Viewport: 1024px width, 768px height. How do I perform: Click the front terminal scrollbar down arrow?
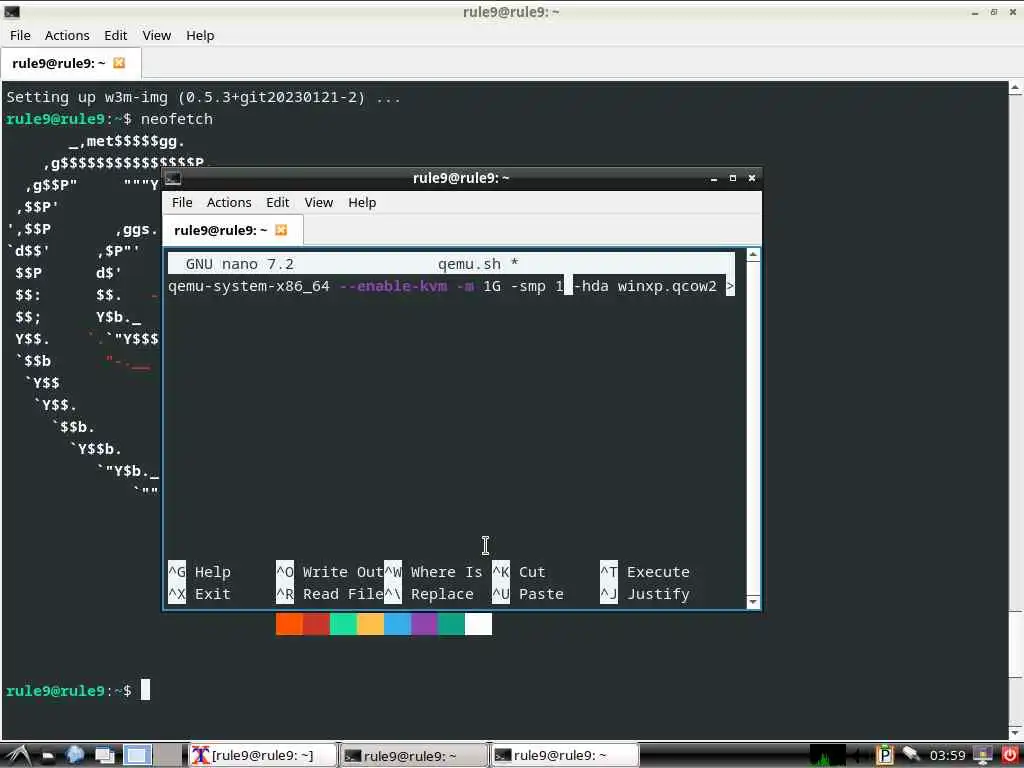pyautogui.click(x=753, y=601)
